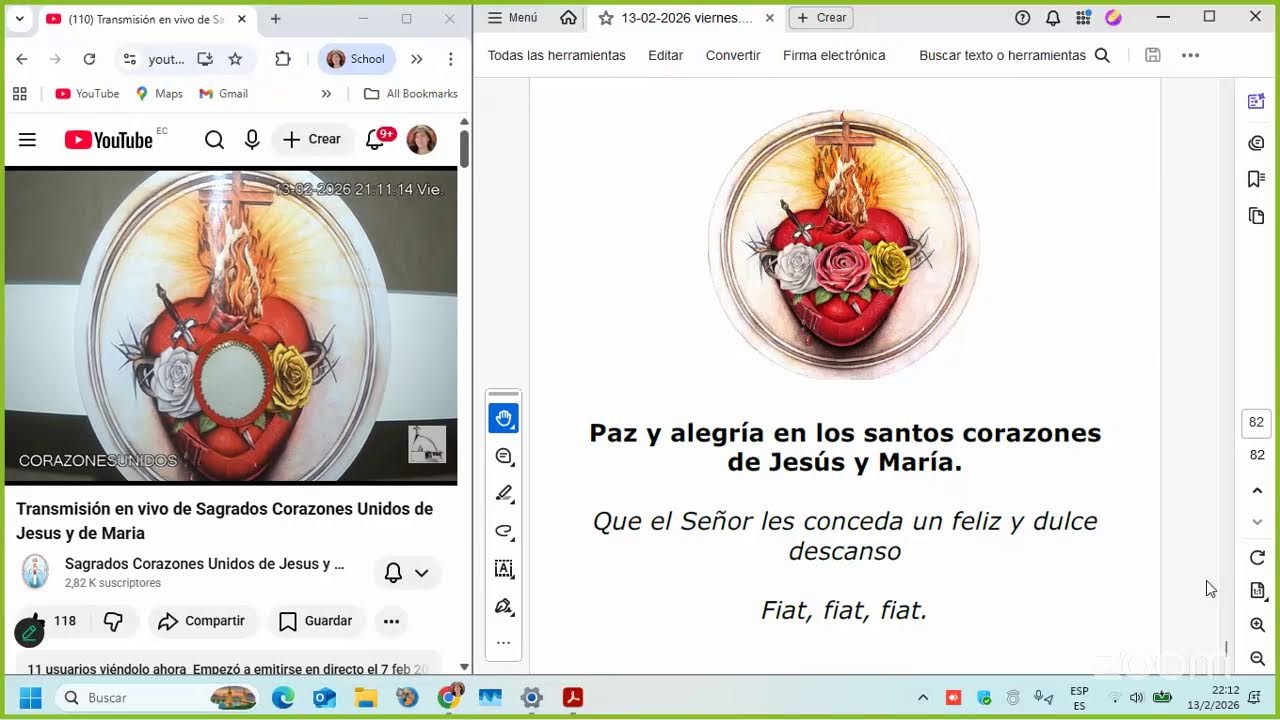Click the Guardar button under video

click(316, 621)
